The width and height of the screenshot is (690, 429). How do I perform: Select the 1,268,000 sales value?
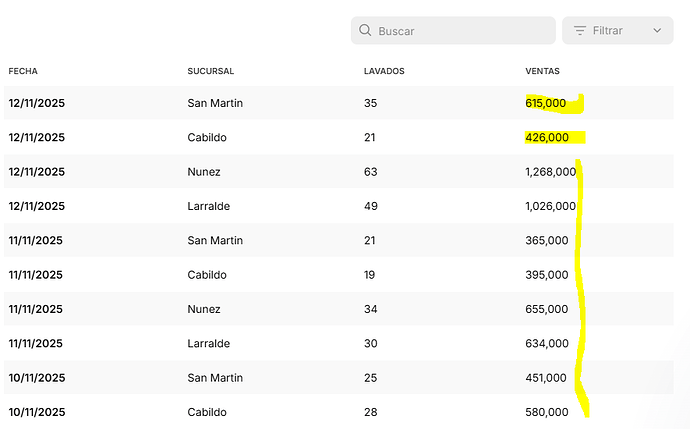(x=550, y=172)
